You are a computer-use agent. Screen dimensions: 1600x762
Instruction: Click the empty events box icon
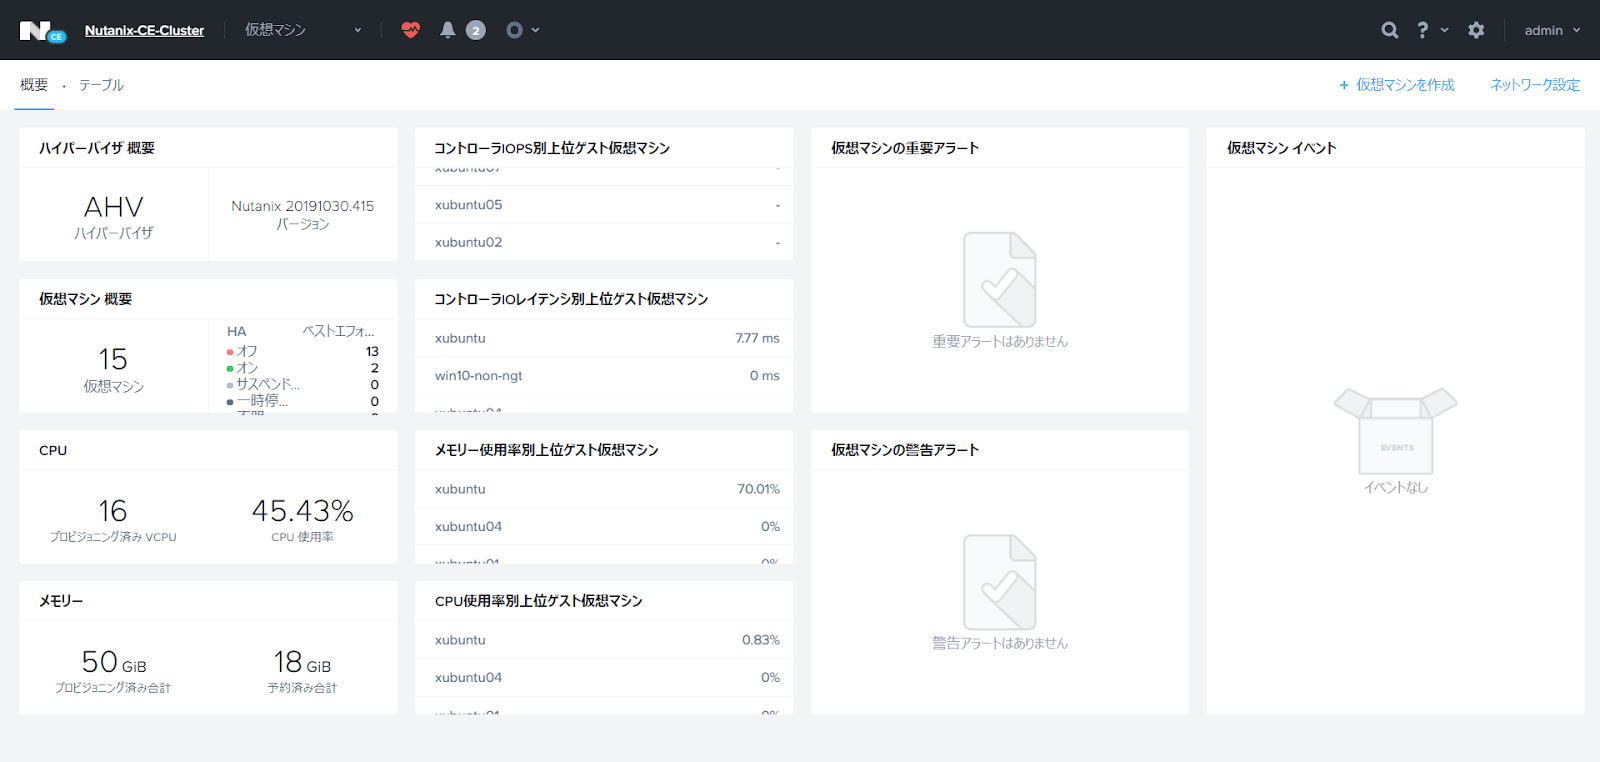click(1396, 431)
